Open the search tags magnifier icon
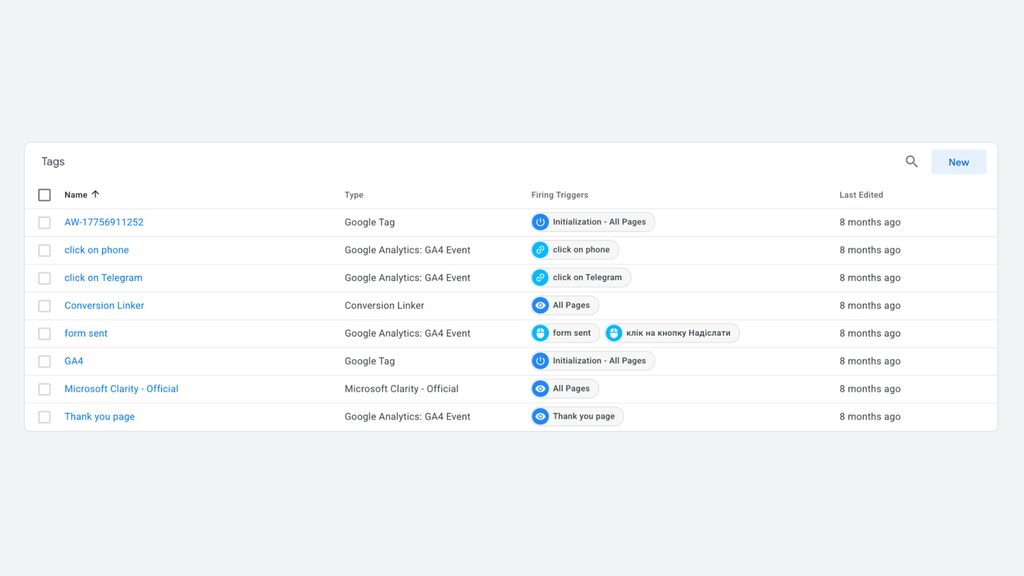 click(912, 161)
